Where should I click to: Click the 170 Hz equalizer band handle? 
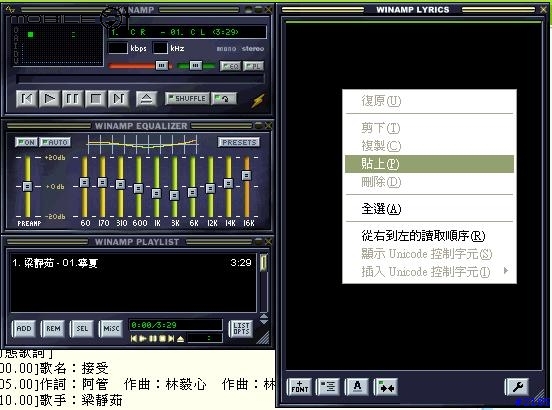point(102,182)
